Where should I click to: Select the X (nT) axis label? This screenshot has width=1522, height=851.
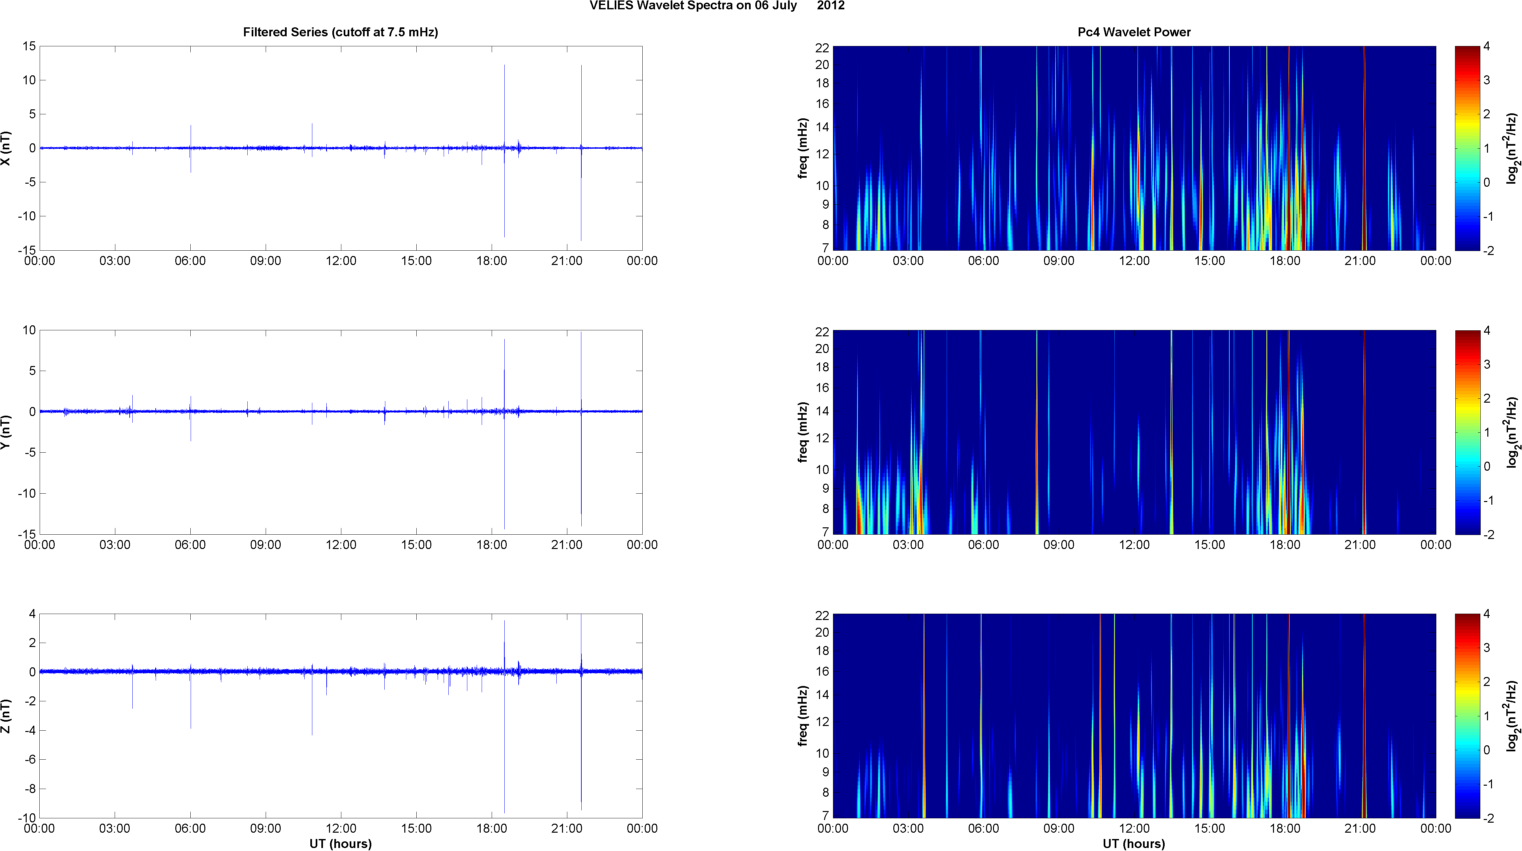[x=6, y=148]
